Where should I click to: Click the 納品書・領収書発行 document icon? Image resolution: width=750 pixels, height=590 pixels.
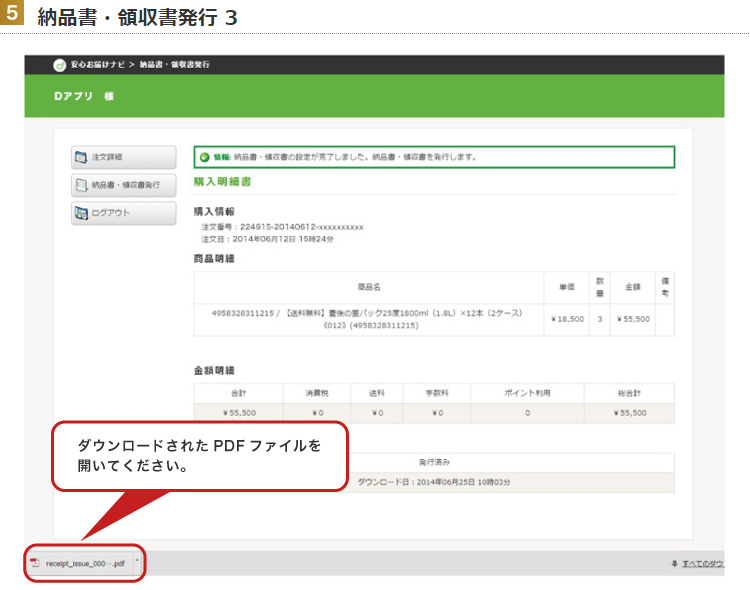[81, 185]
